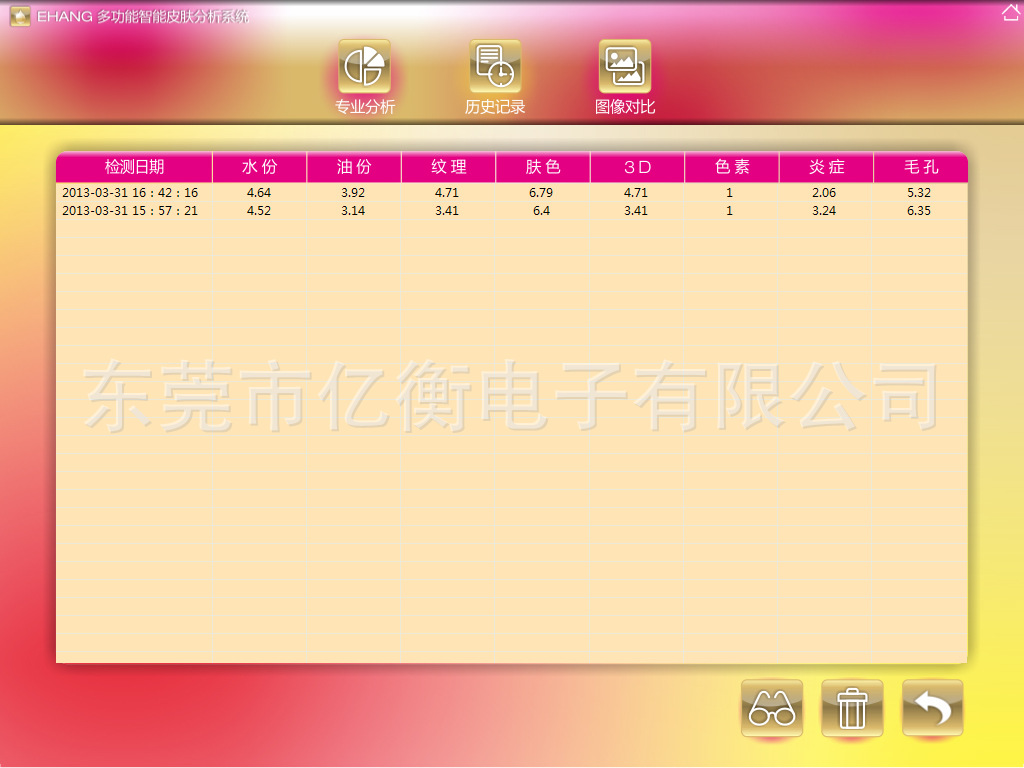Click the 毛孔 column header
This screenshot has height=768, width=1024.
(919, 167)
